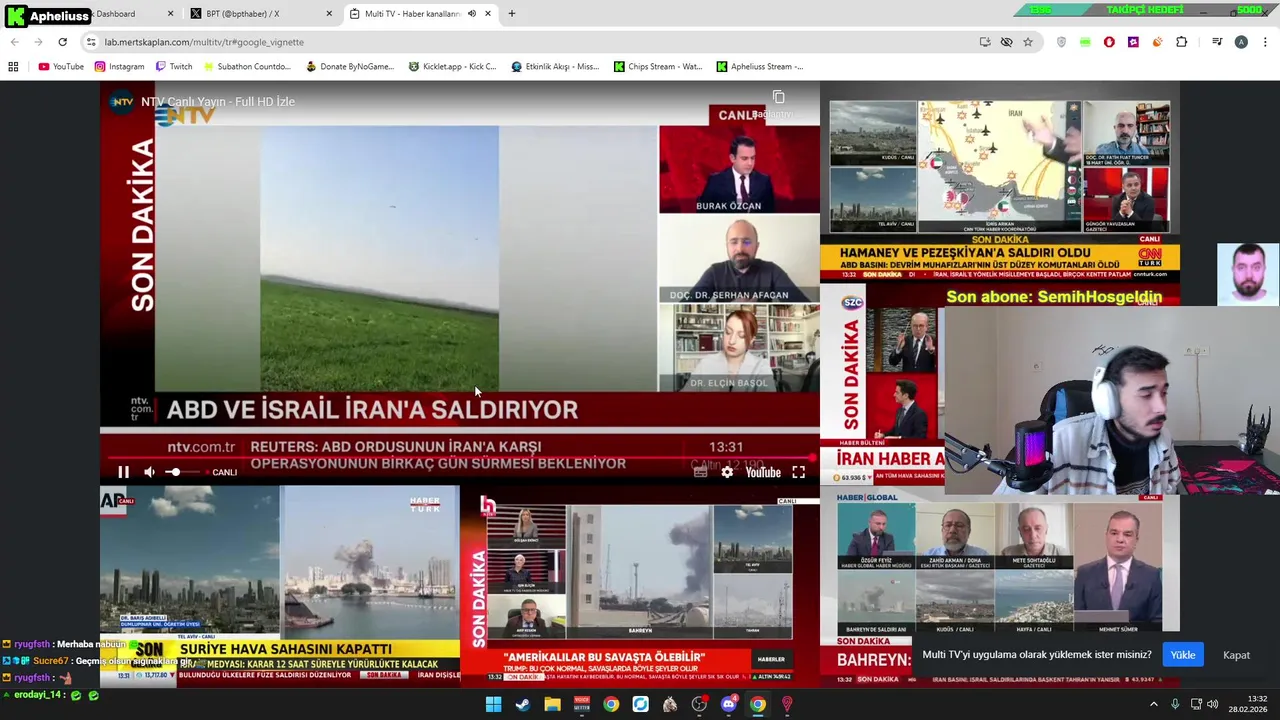Select the CNN Türk stream tile
The width and height of the screenshot is (1280, 720).
pos(1000,182)
